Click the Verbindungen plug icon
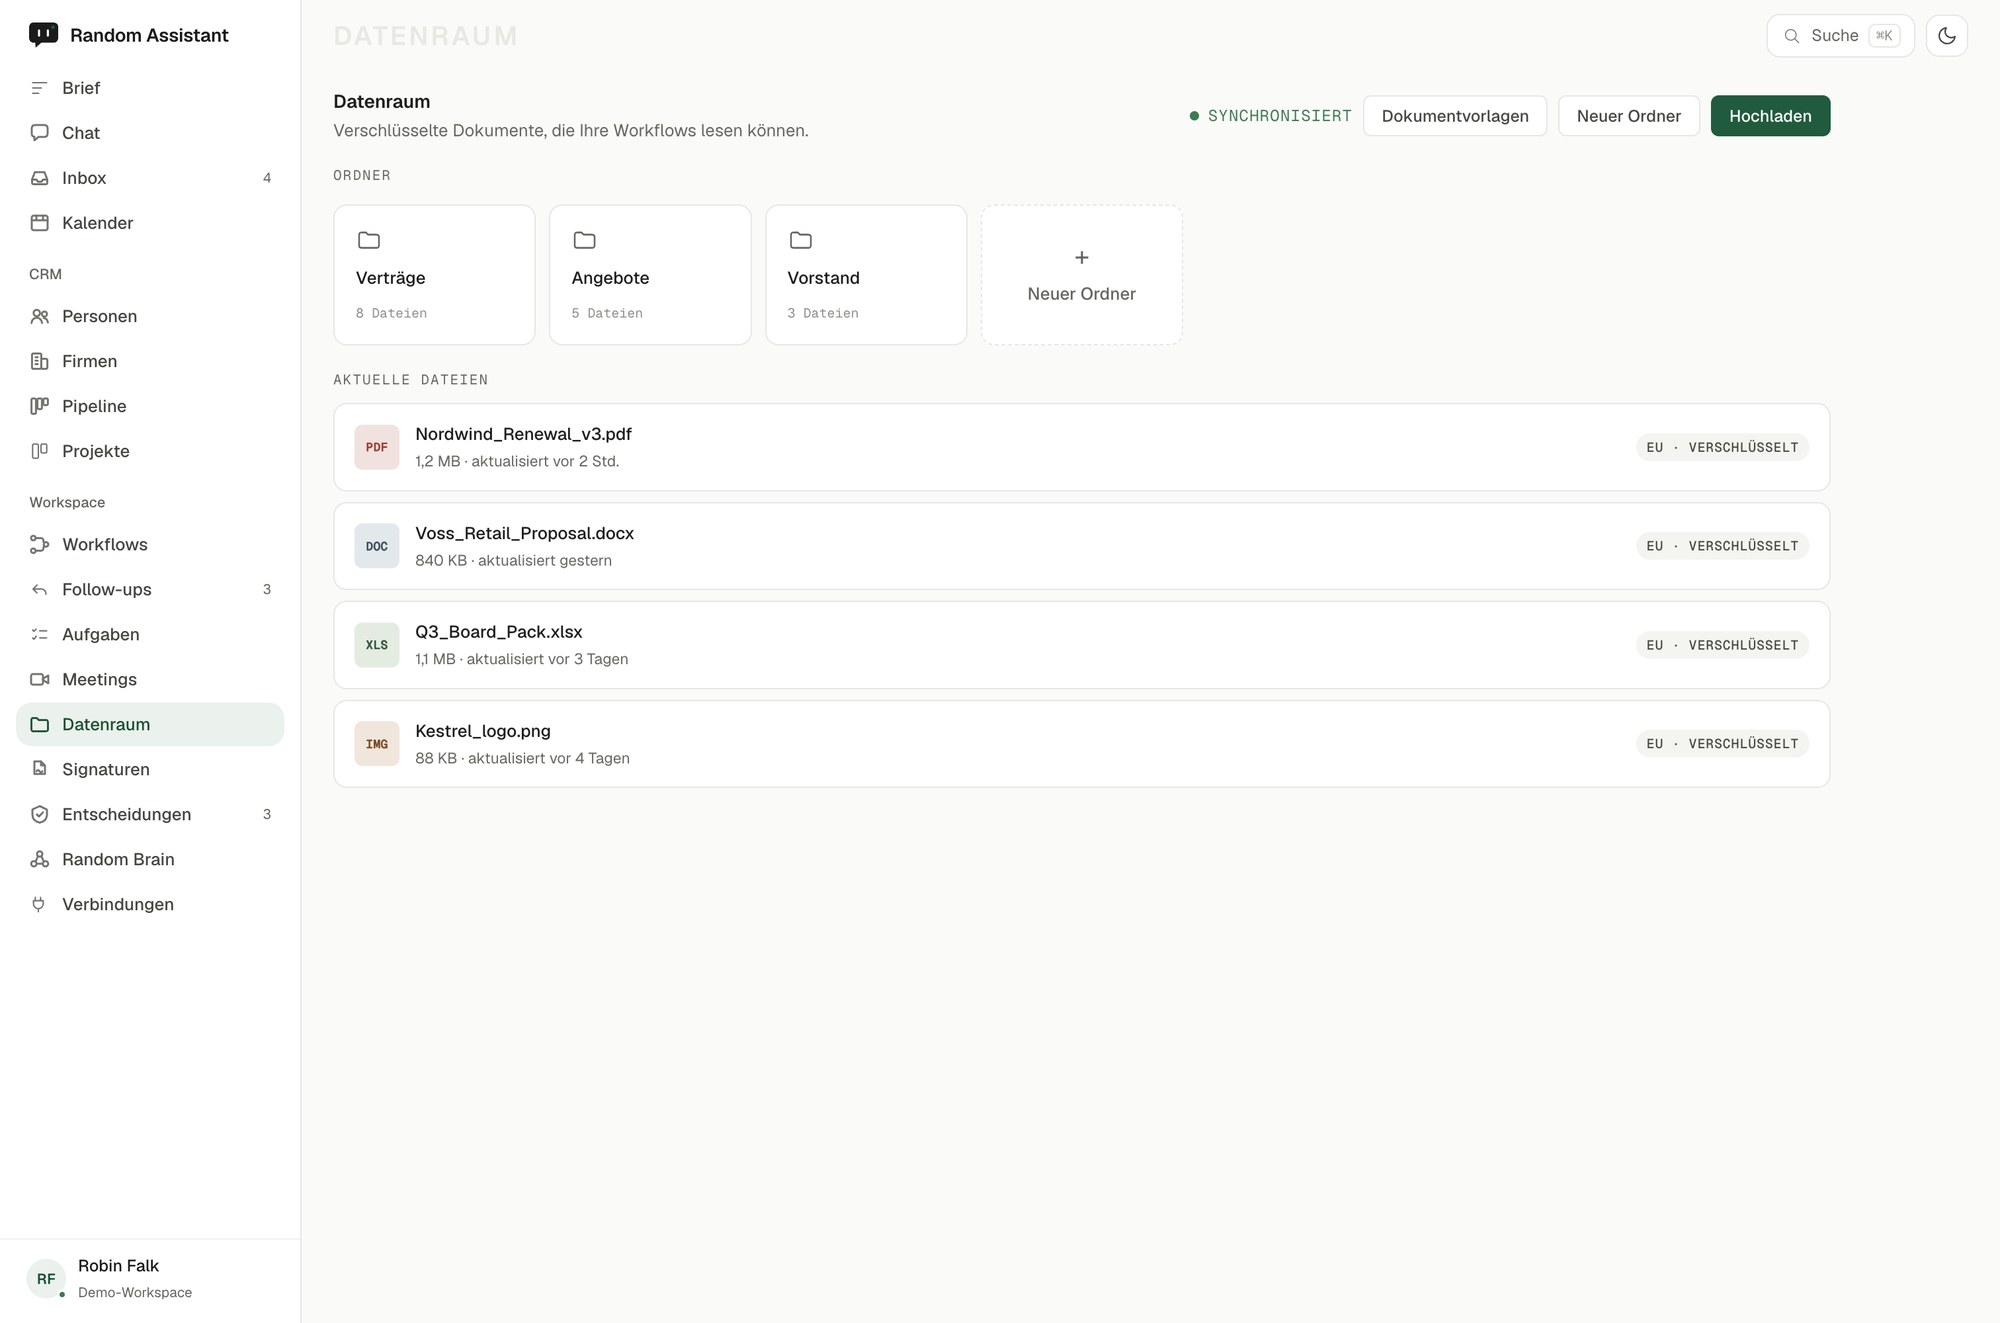The image size is (2000, 1323). tap(39, 904)
